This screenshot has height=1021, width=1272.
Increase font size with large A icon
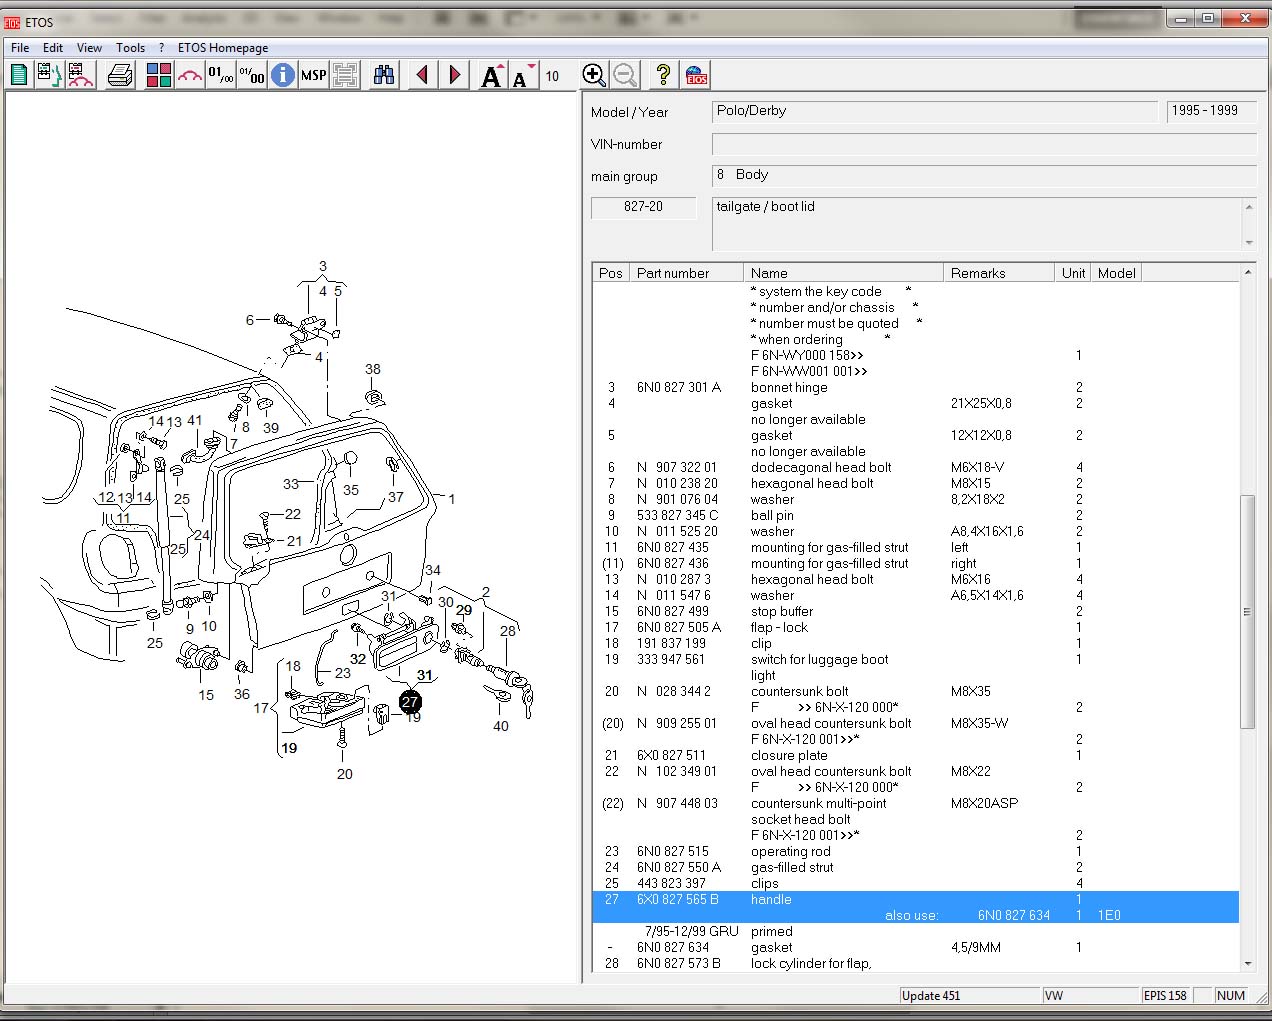point(491,76)
